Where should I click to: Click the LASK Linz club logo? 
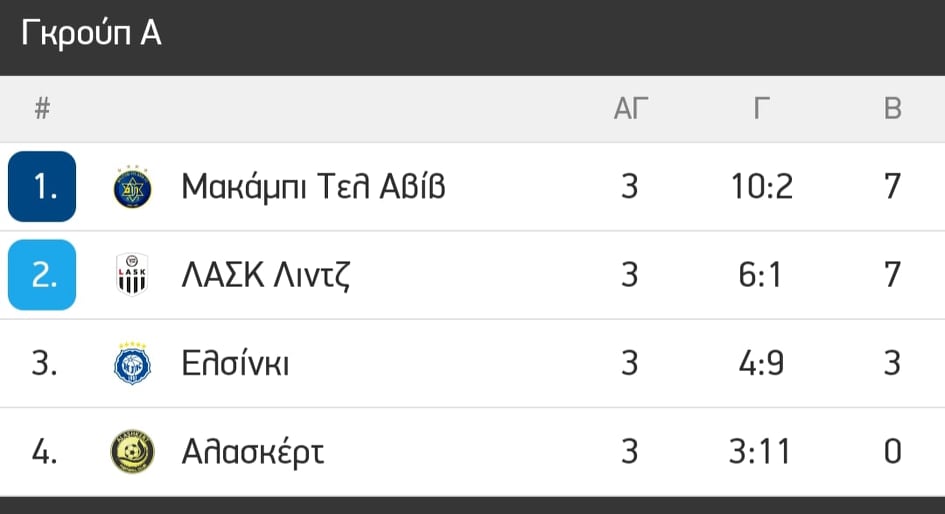tap(132, 274)
